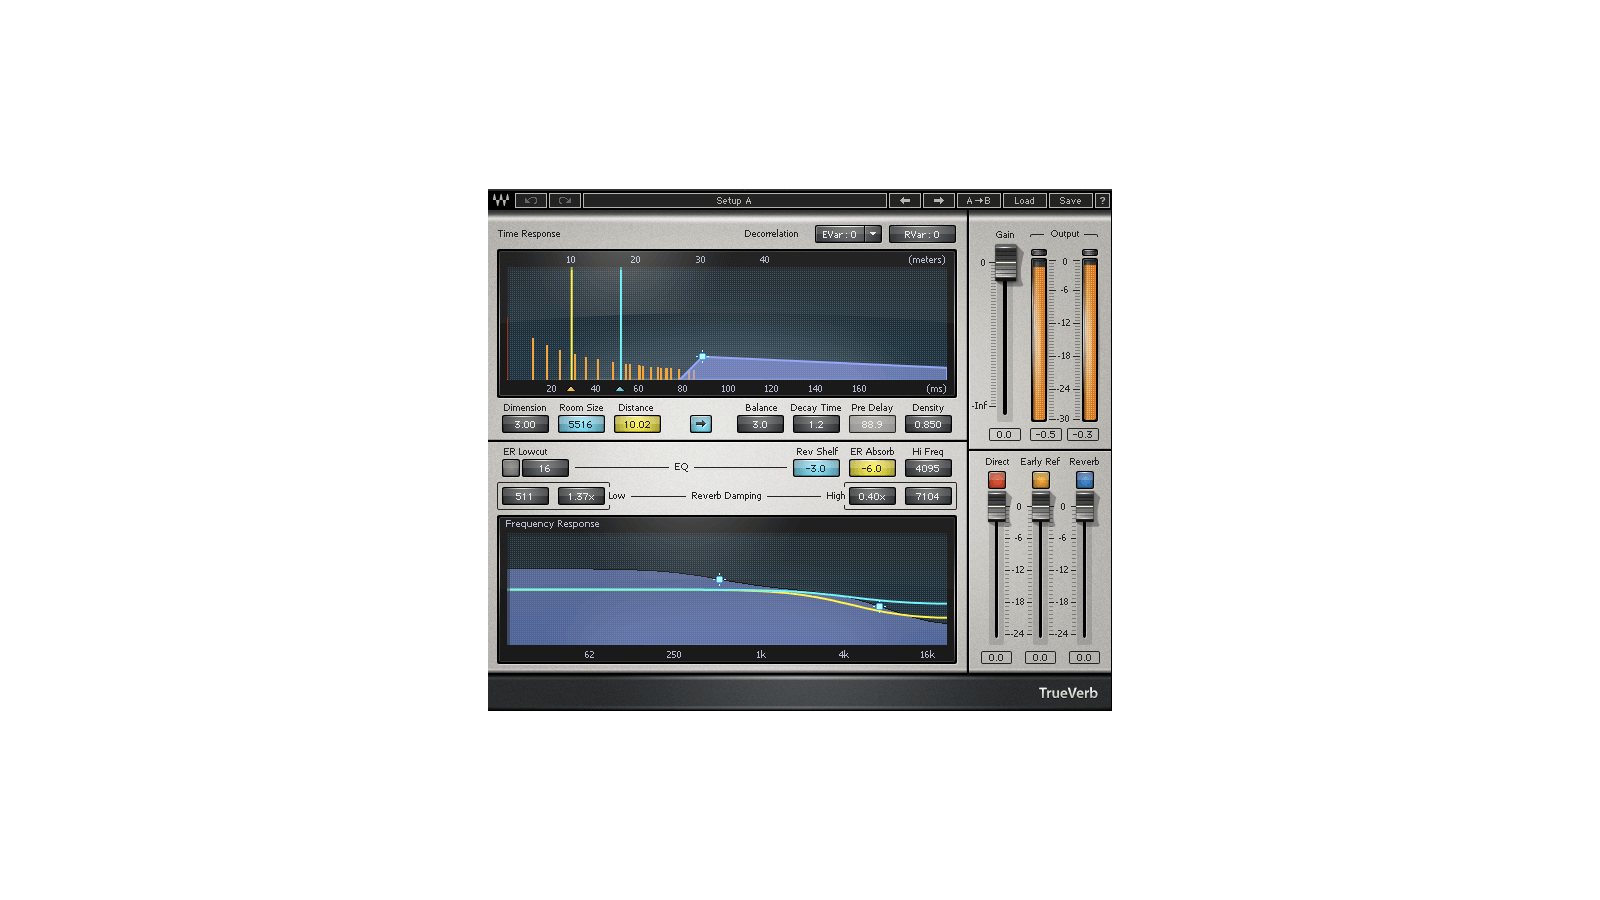
Task: Open the Load preset menu
Action: click(x=1024, y=200)
